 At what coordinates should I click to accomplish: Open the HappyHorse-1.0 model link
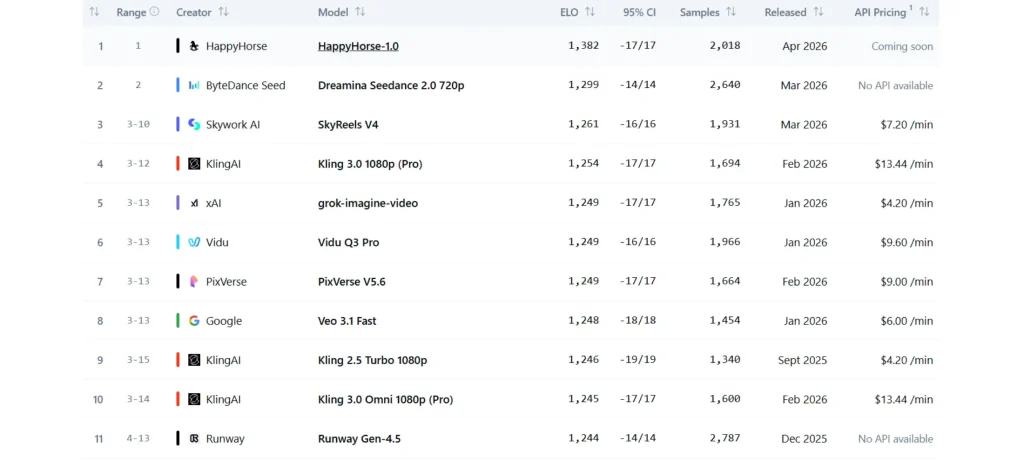coord(358,46)
